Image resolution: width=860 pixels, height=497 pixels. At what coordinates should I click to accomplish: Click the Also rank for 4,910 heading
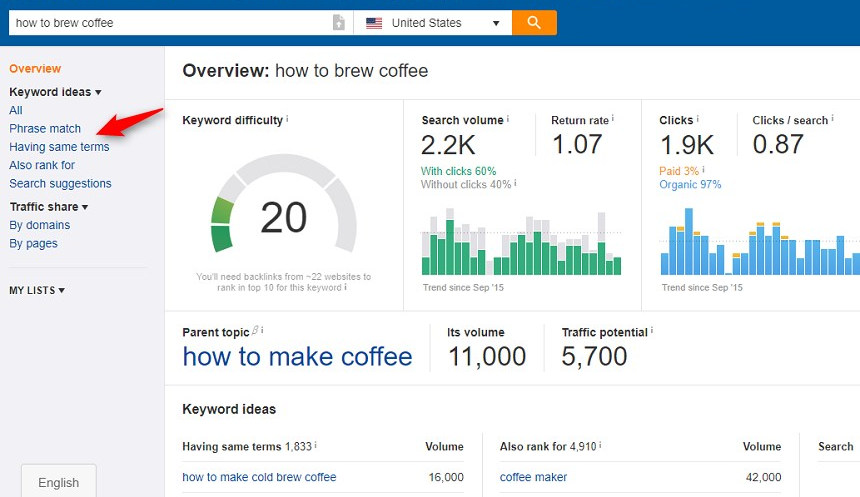548,447
